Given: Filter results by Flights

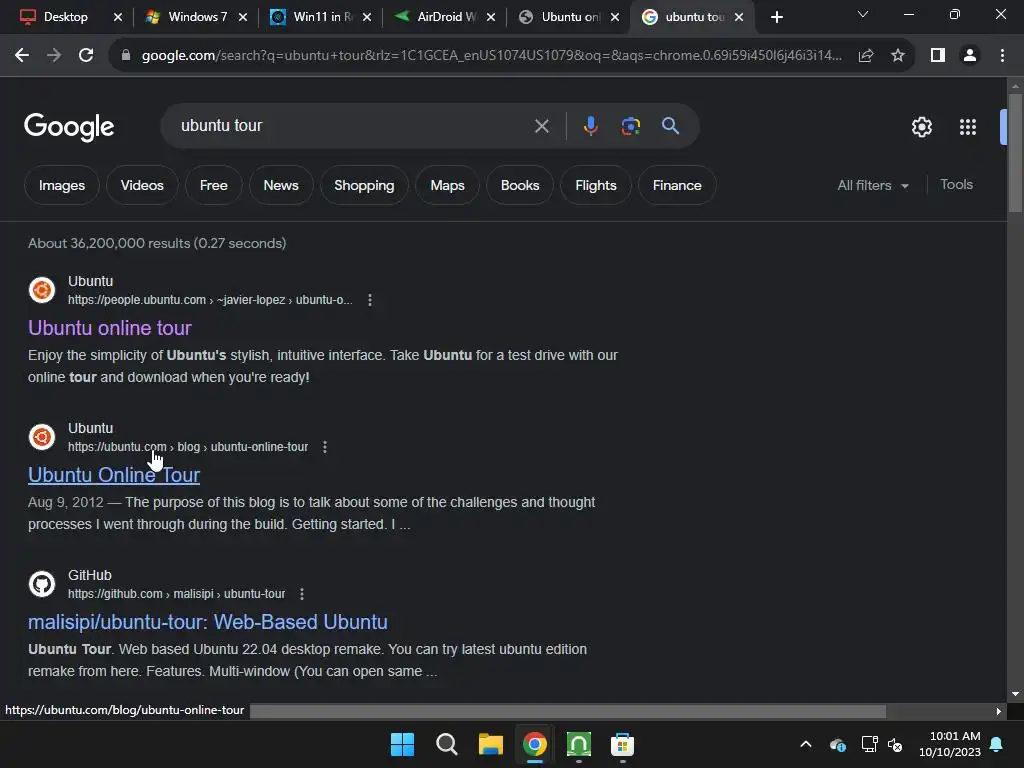Looking at the screenshot, I should (x=596, y=185).
